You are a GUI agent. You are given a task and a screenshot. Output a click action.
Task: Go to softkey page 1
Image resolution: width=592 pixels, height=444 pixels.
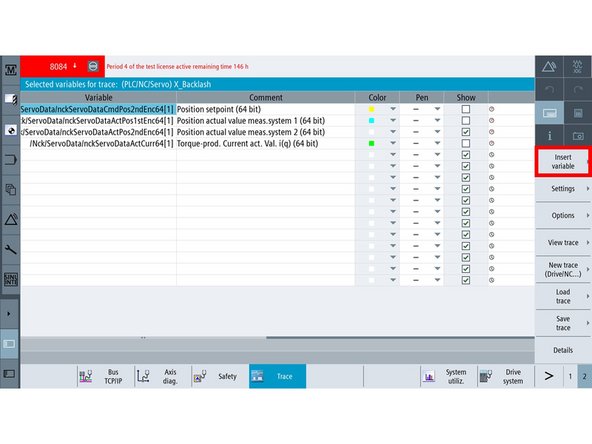(x=570, y=376)
